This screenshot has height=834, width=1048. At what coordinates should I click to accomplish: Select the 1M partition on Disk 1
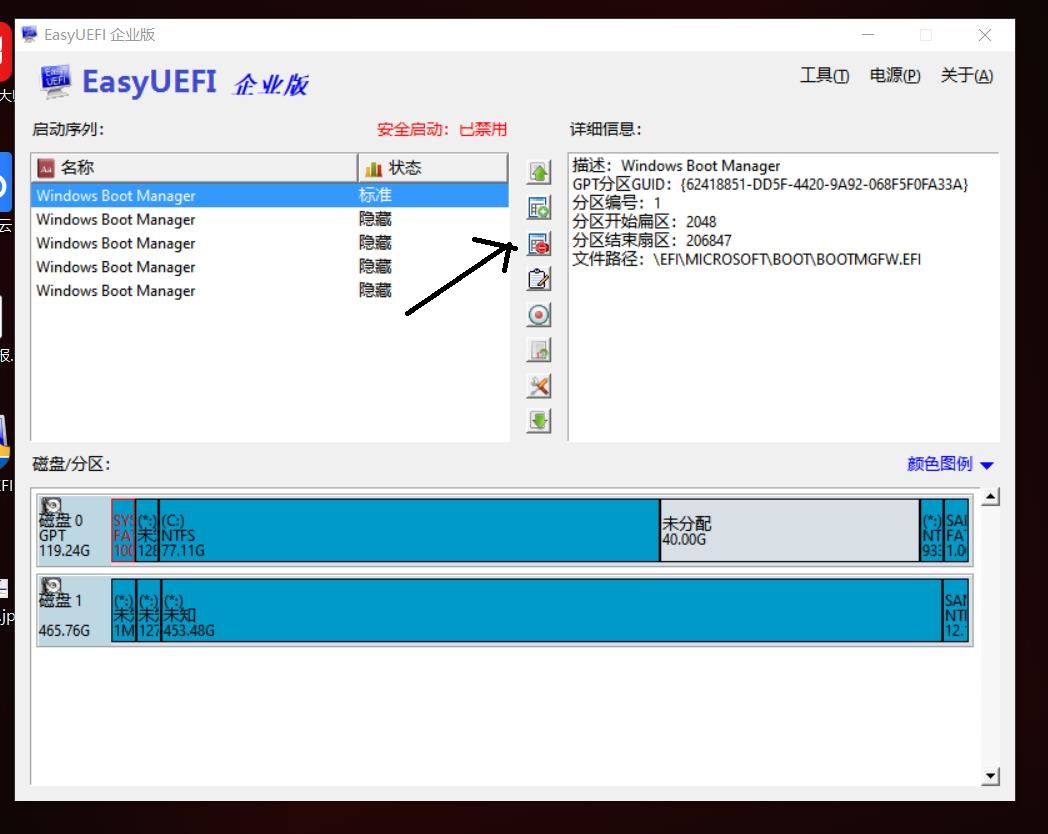pyautogui.click(x=123, y=611)
